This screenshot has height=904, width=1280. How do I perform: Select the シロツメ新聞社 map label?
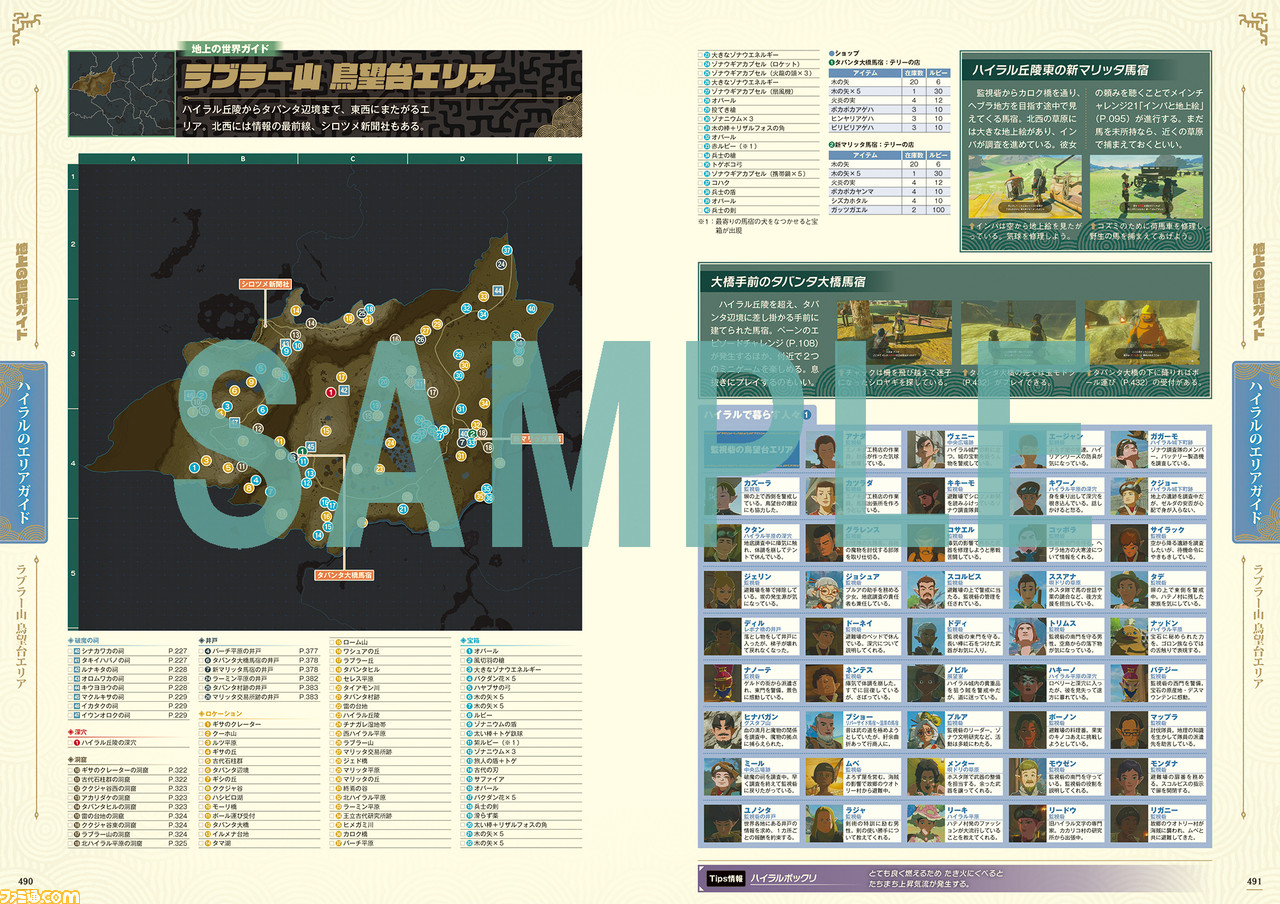(264, 285)
